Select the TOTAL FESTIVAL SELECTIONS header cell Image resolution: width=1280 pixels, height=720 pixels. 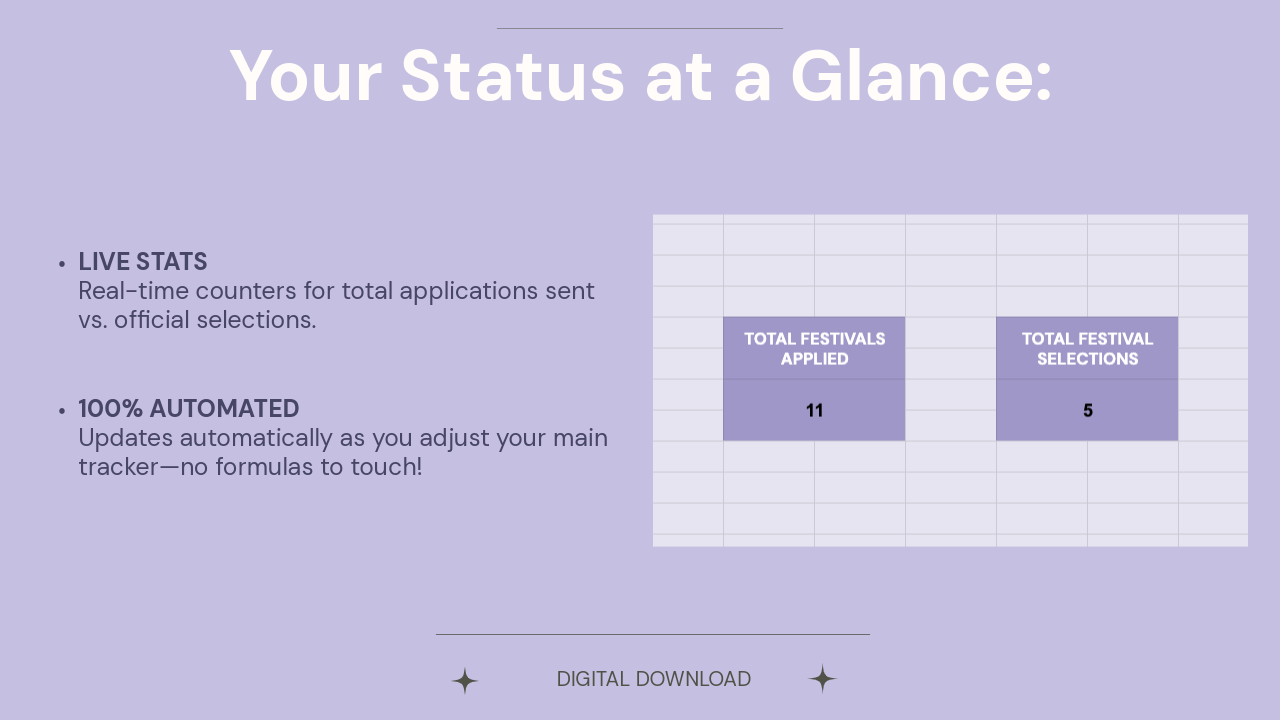(x=1087, y=348)
